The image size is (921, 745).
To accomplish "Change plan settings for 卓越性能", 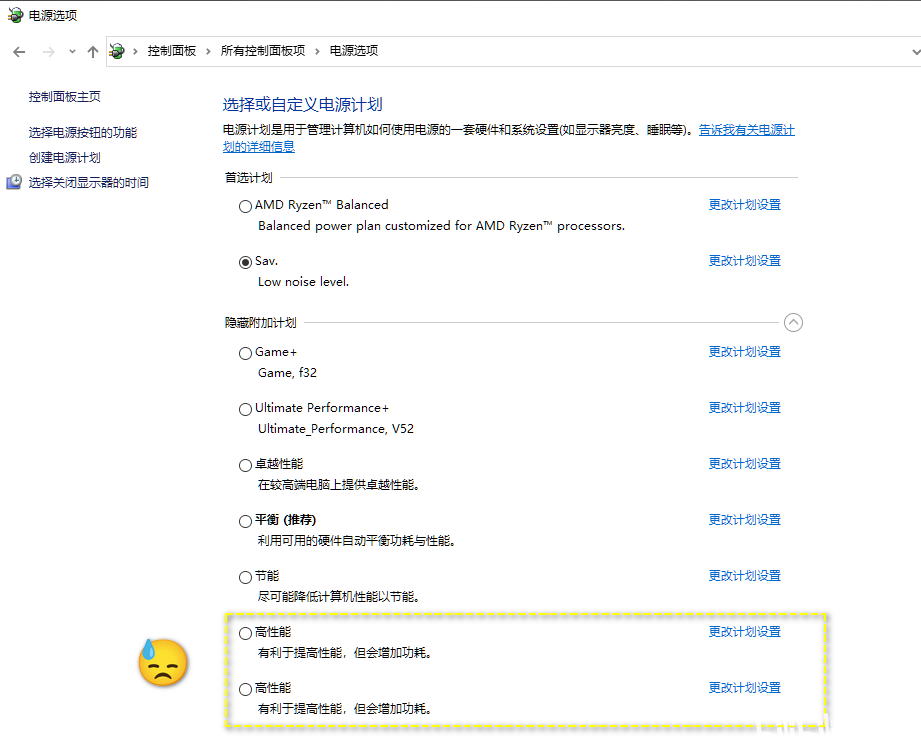I will pos(745,464).
